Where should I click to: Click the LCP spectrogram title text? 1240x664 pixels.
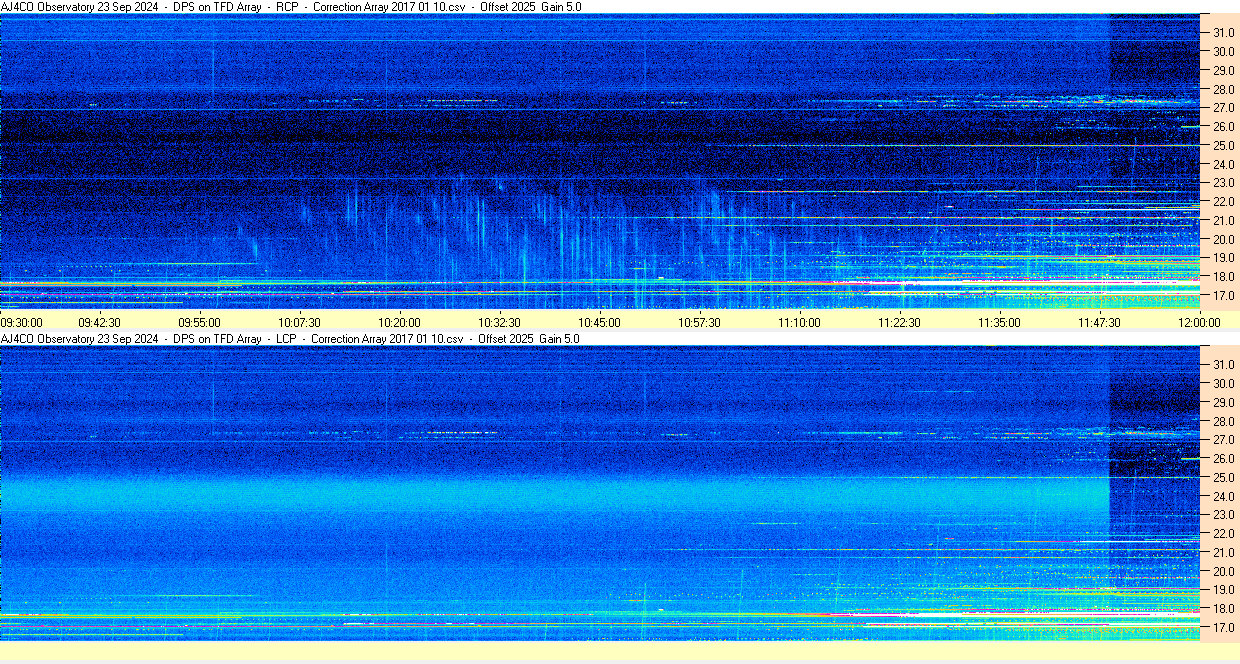[290, 339]
